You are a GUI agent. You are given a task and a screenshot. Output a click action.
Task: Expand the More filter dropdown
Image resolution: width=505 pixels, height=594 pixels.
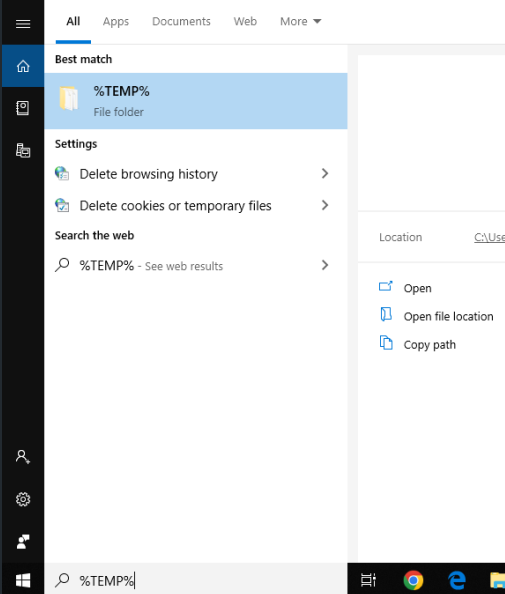click(300, 22)
